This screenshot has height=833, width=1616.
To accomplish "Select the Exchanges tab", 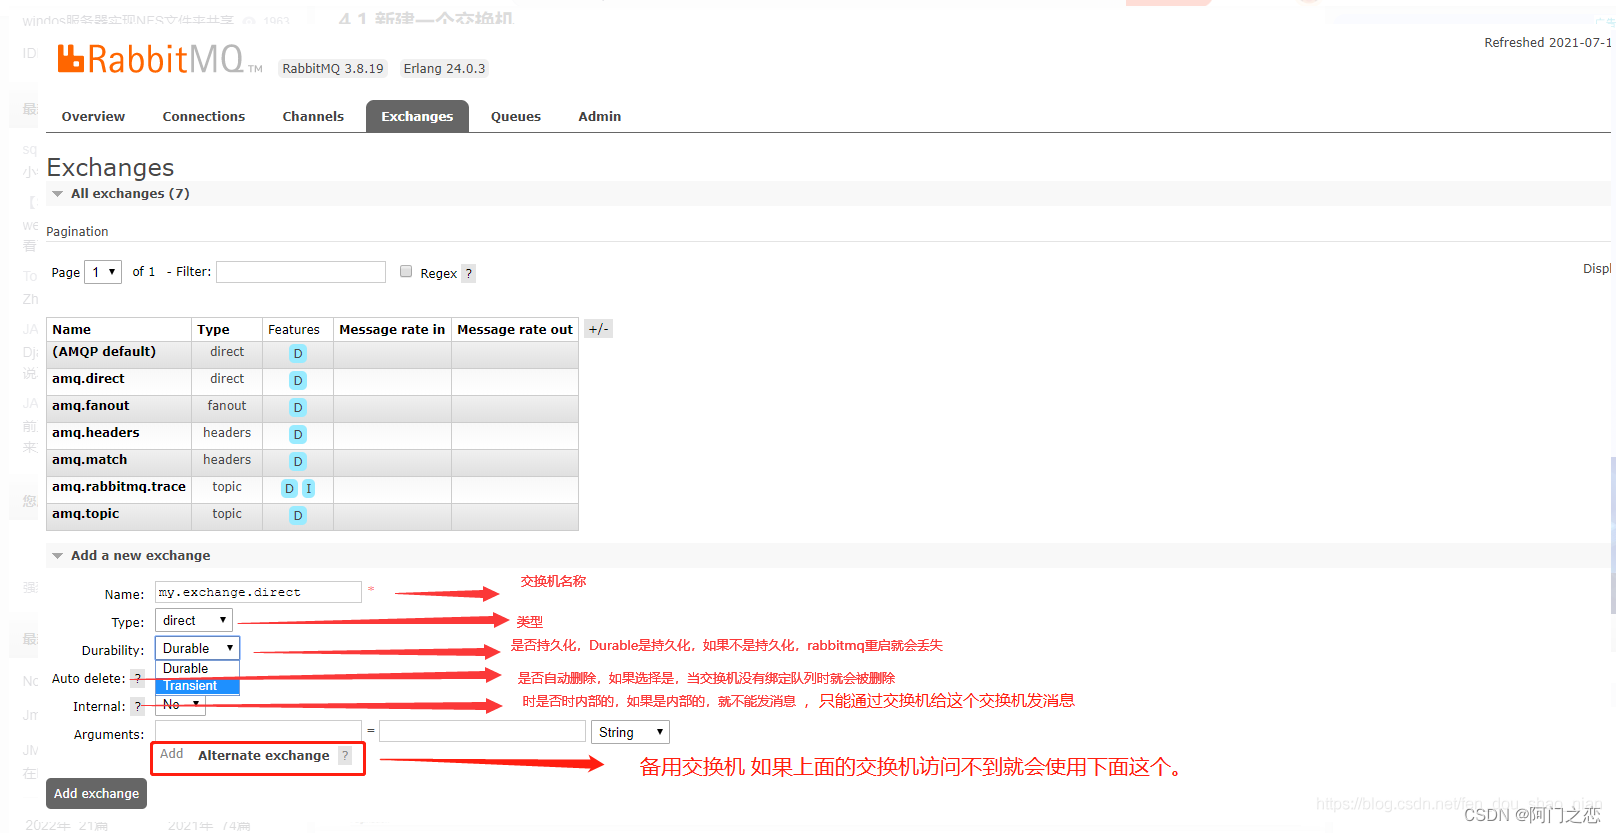I will click(x=417, y=117).
